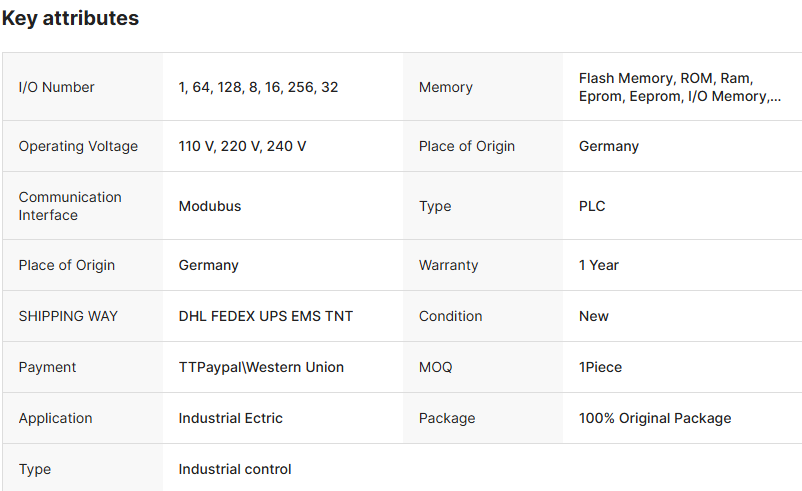Select the Operating Voltage label

coord(78,146)
